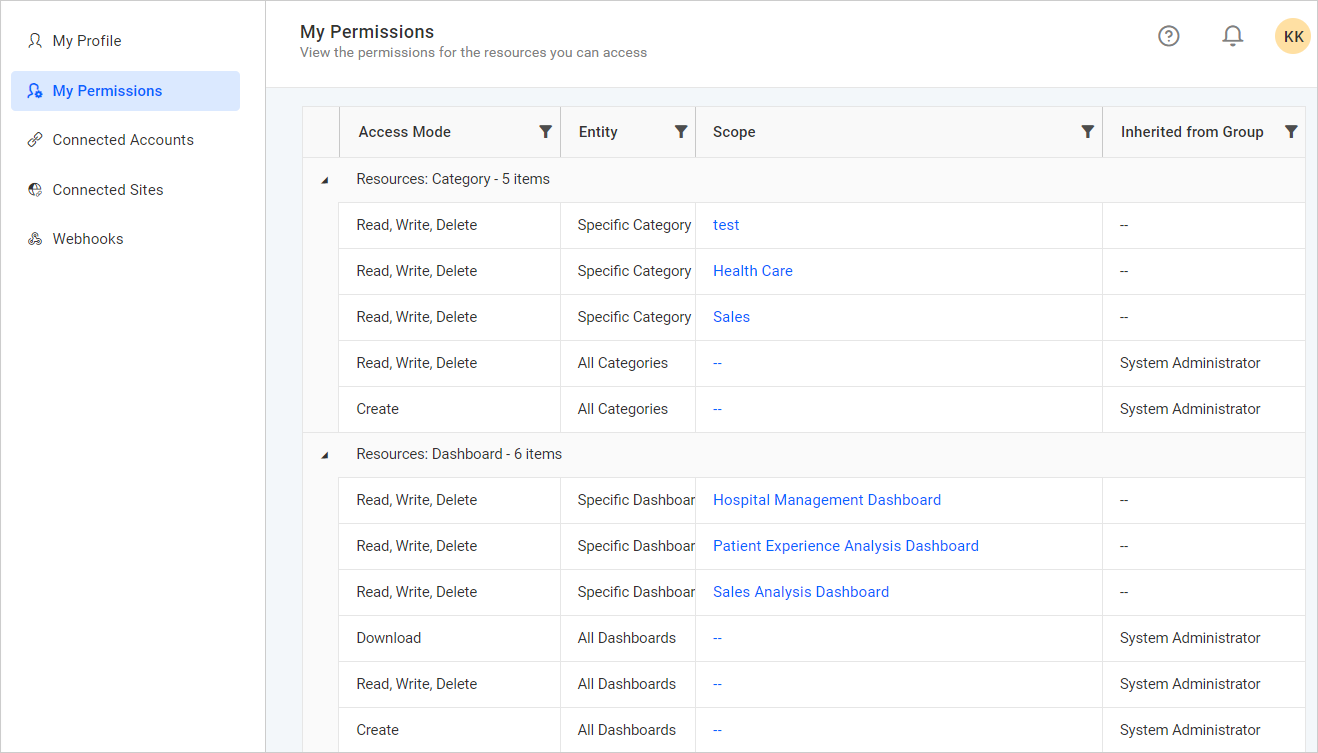Collapse the Dashboard resources group
The height and width of the screenshot is (753, 1318).
point(323,454)
